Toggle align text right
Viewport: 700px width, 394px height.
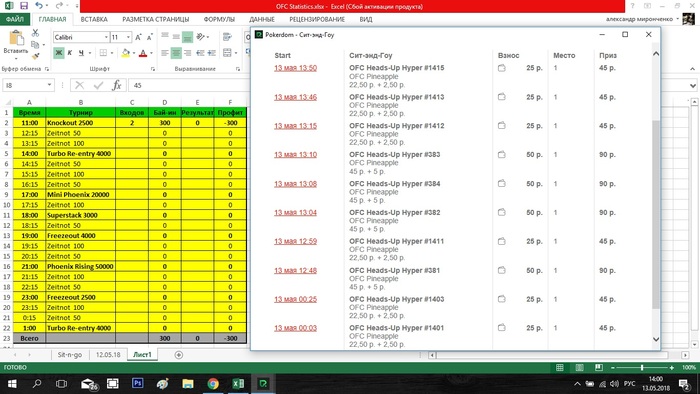[187, 53]
